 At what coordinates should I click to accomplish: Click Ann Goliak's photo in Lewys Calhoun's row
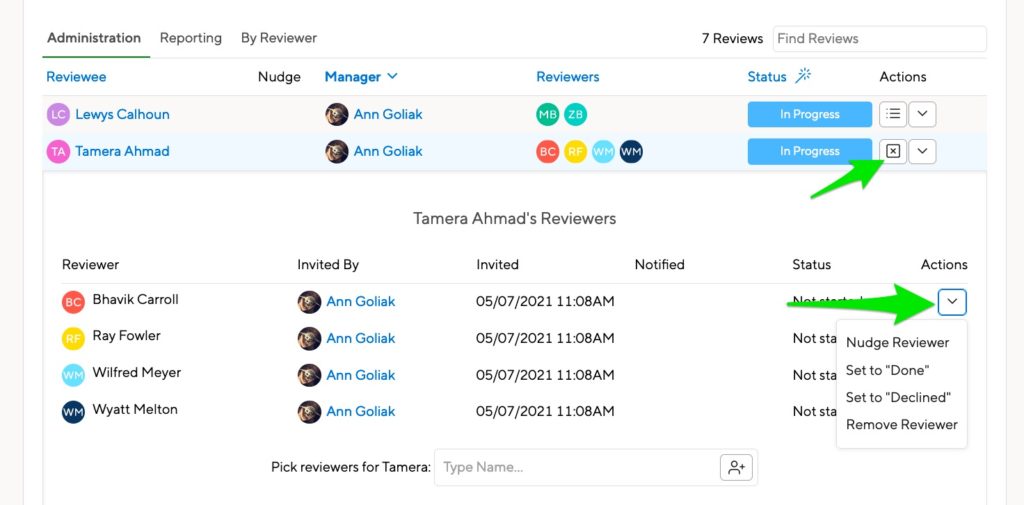tap(336, 114)
